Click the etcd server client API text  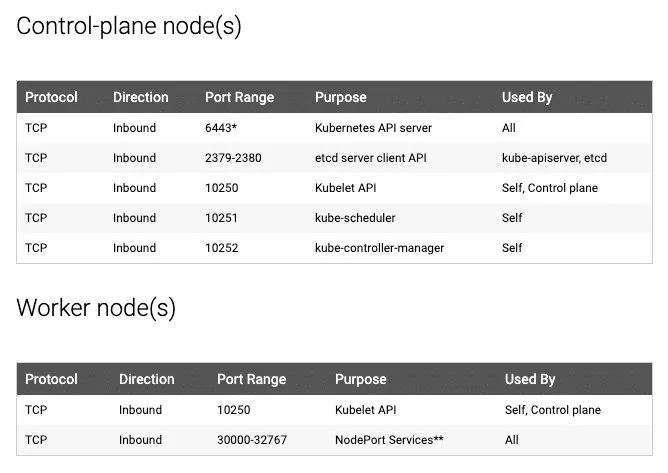pyautogui.click(x=371, y=158)
